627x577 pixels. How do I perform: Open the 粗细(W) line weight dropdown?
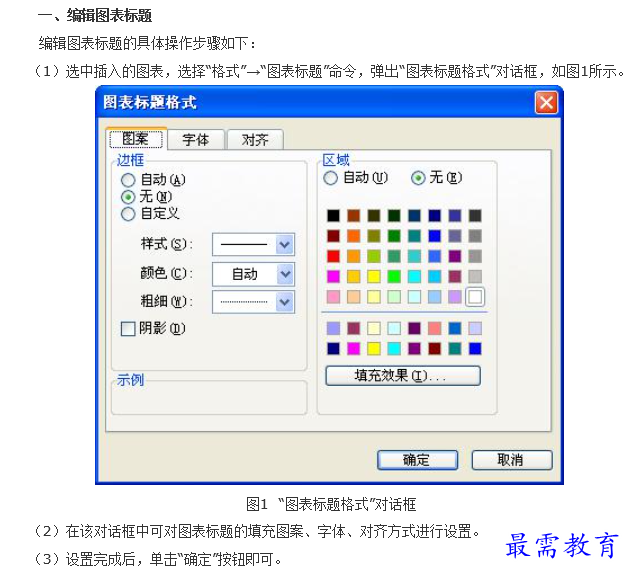[254, 302]
